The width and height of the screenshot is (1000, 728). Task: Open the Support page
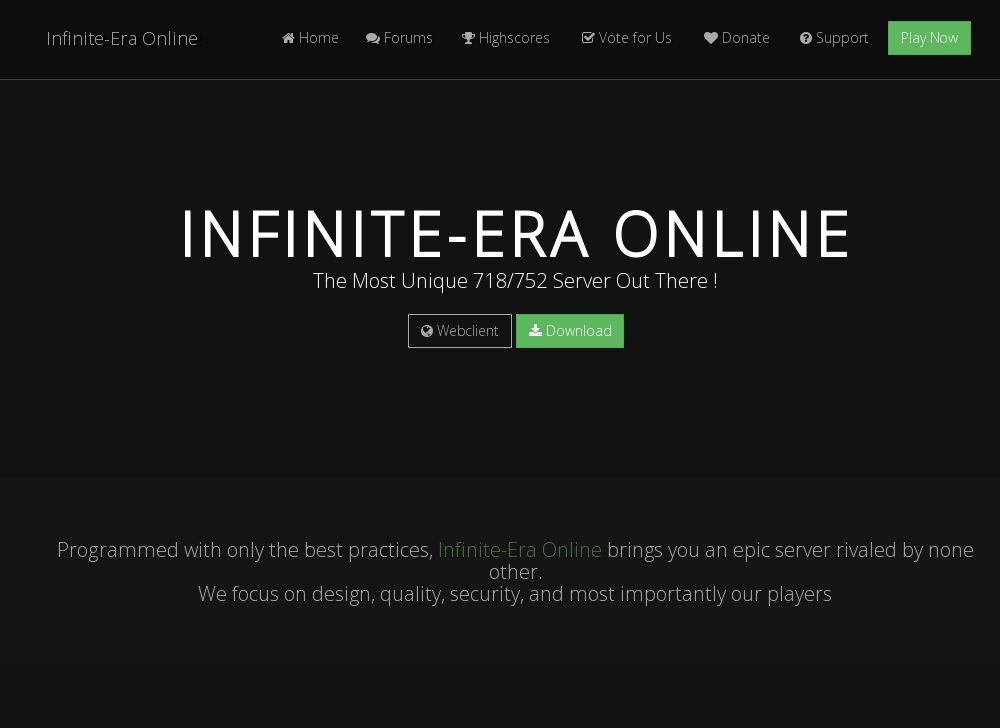pos(834,38)
